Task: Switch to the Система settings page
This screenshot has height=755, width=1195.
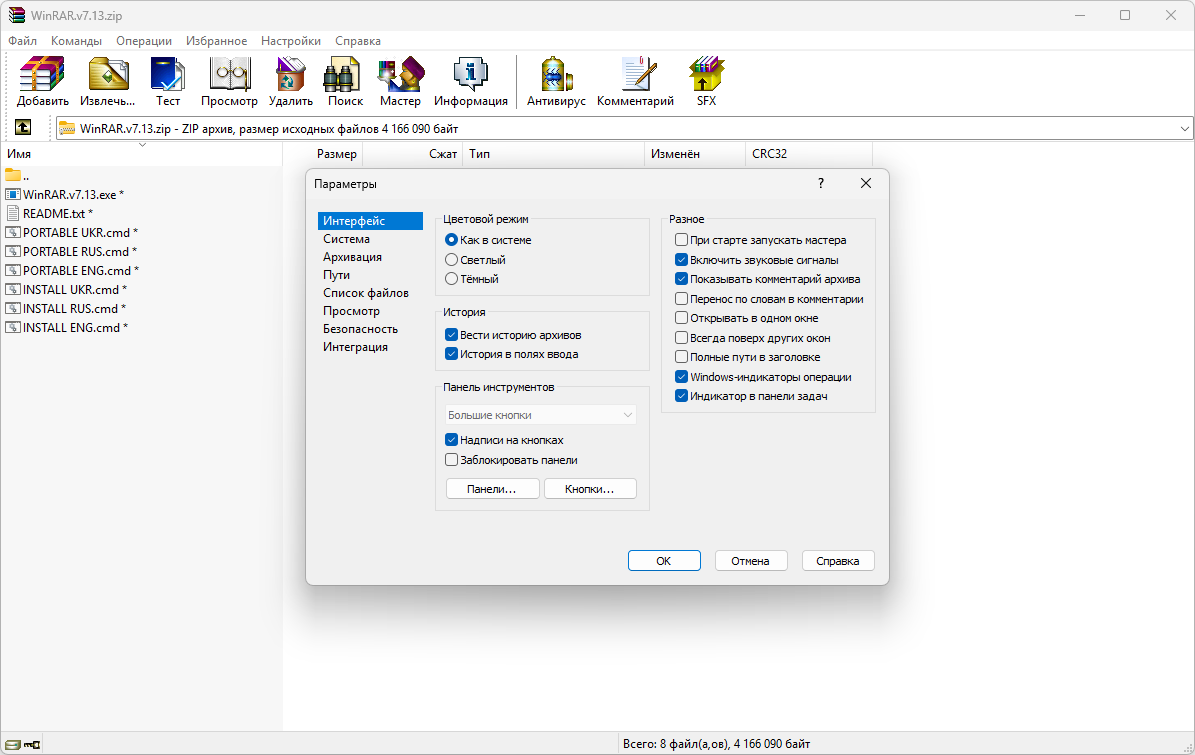Action: (370, 238)
